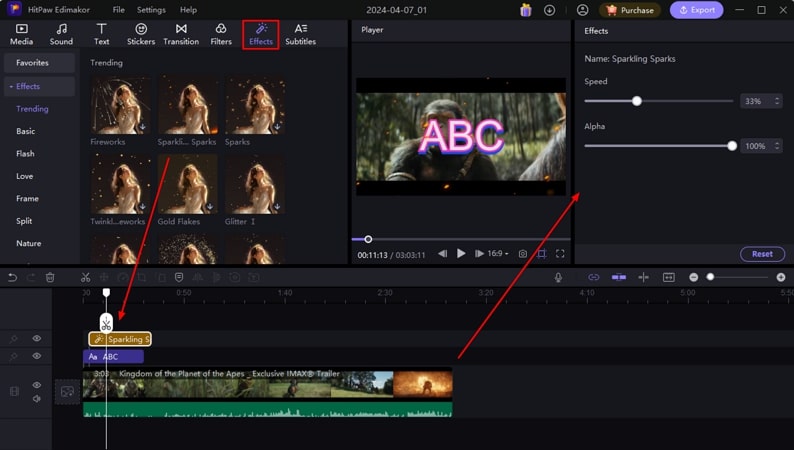Select the Flash effects category

click(25, 153)
